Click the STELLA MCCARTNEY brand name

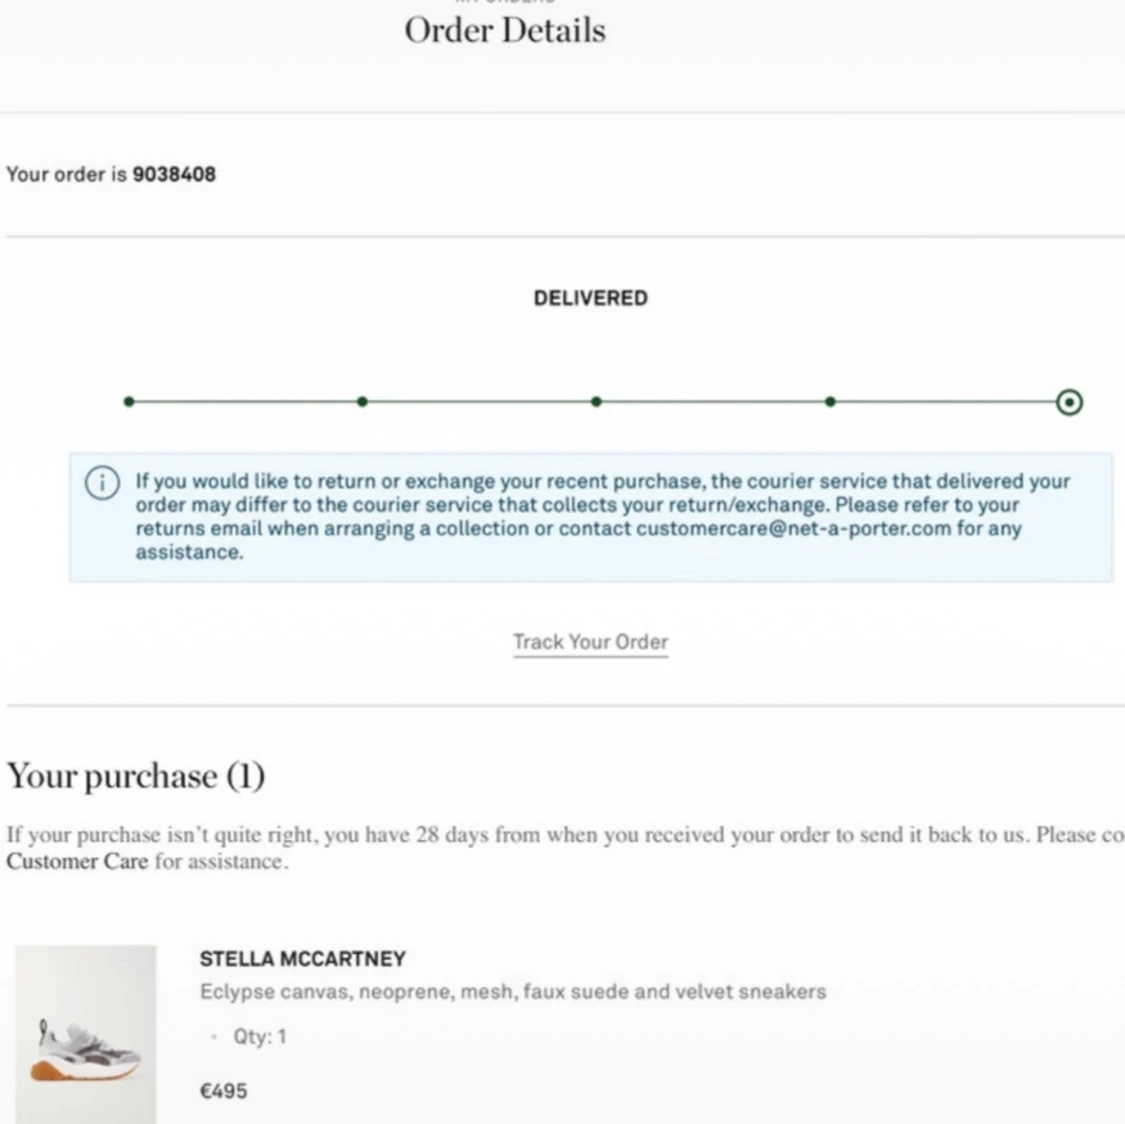(302, 959)
